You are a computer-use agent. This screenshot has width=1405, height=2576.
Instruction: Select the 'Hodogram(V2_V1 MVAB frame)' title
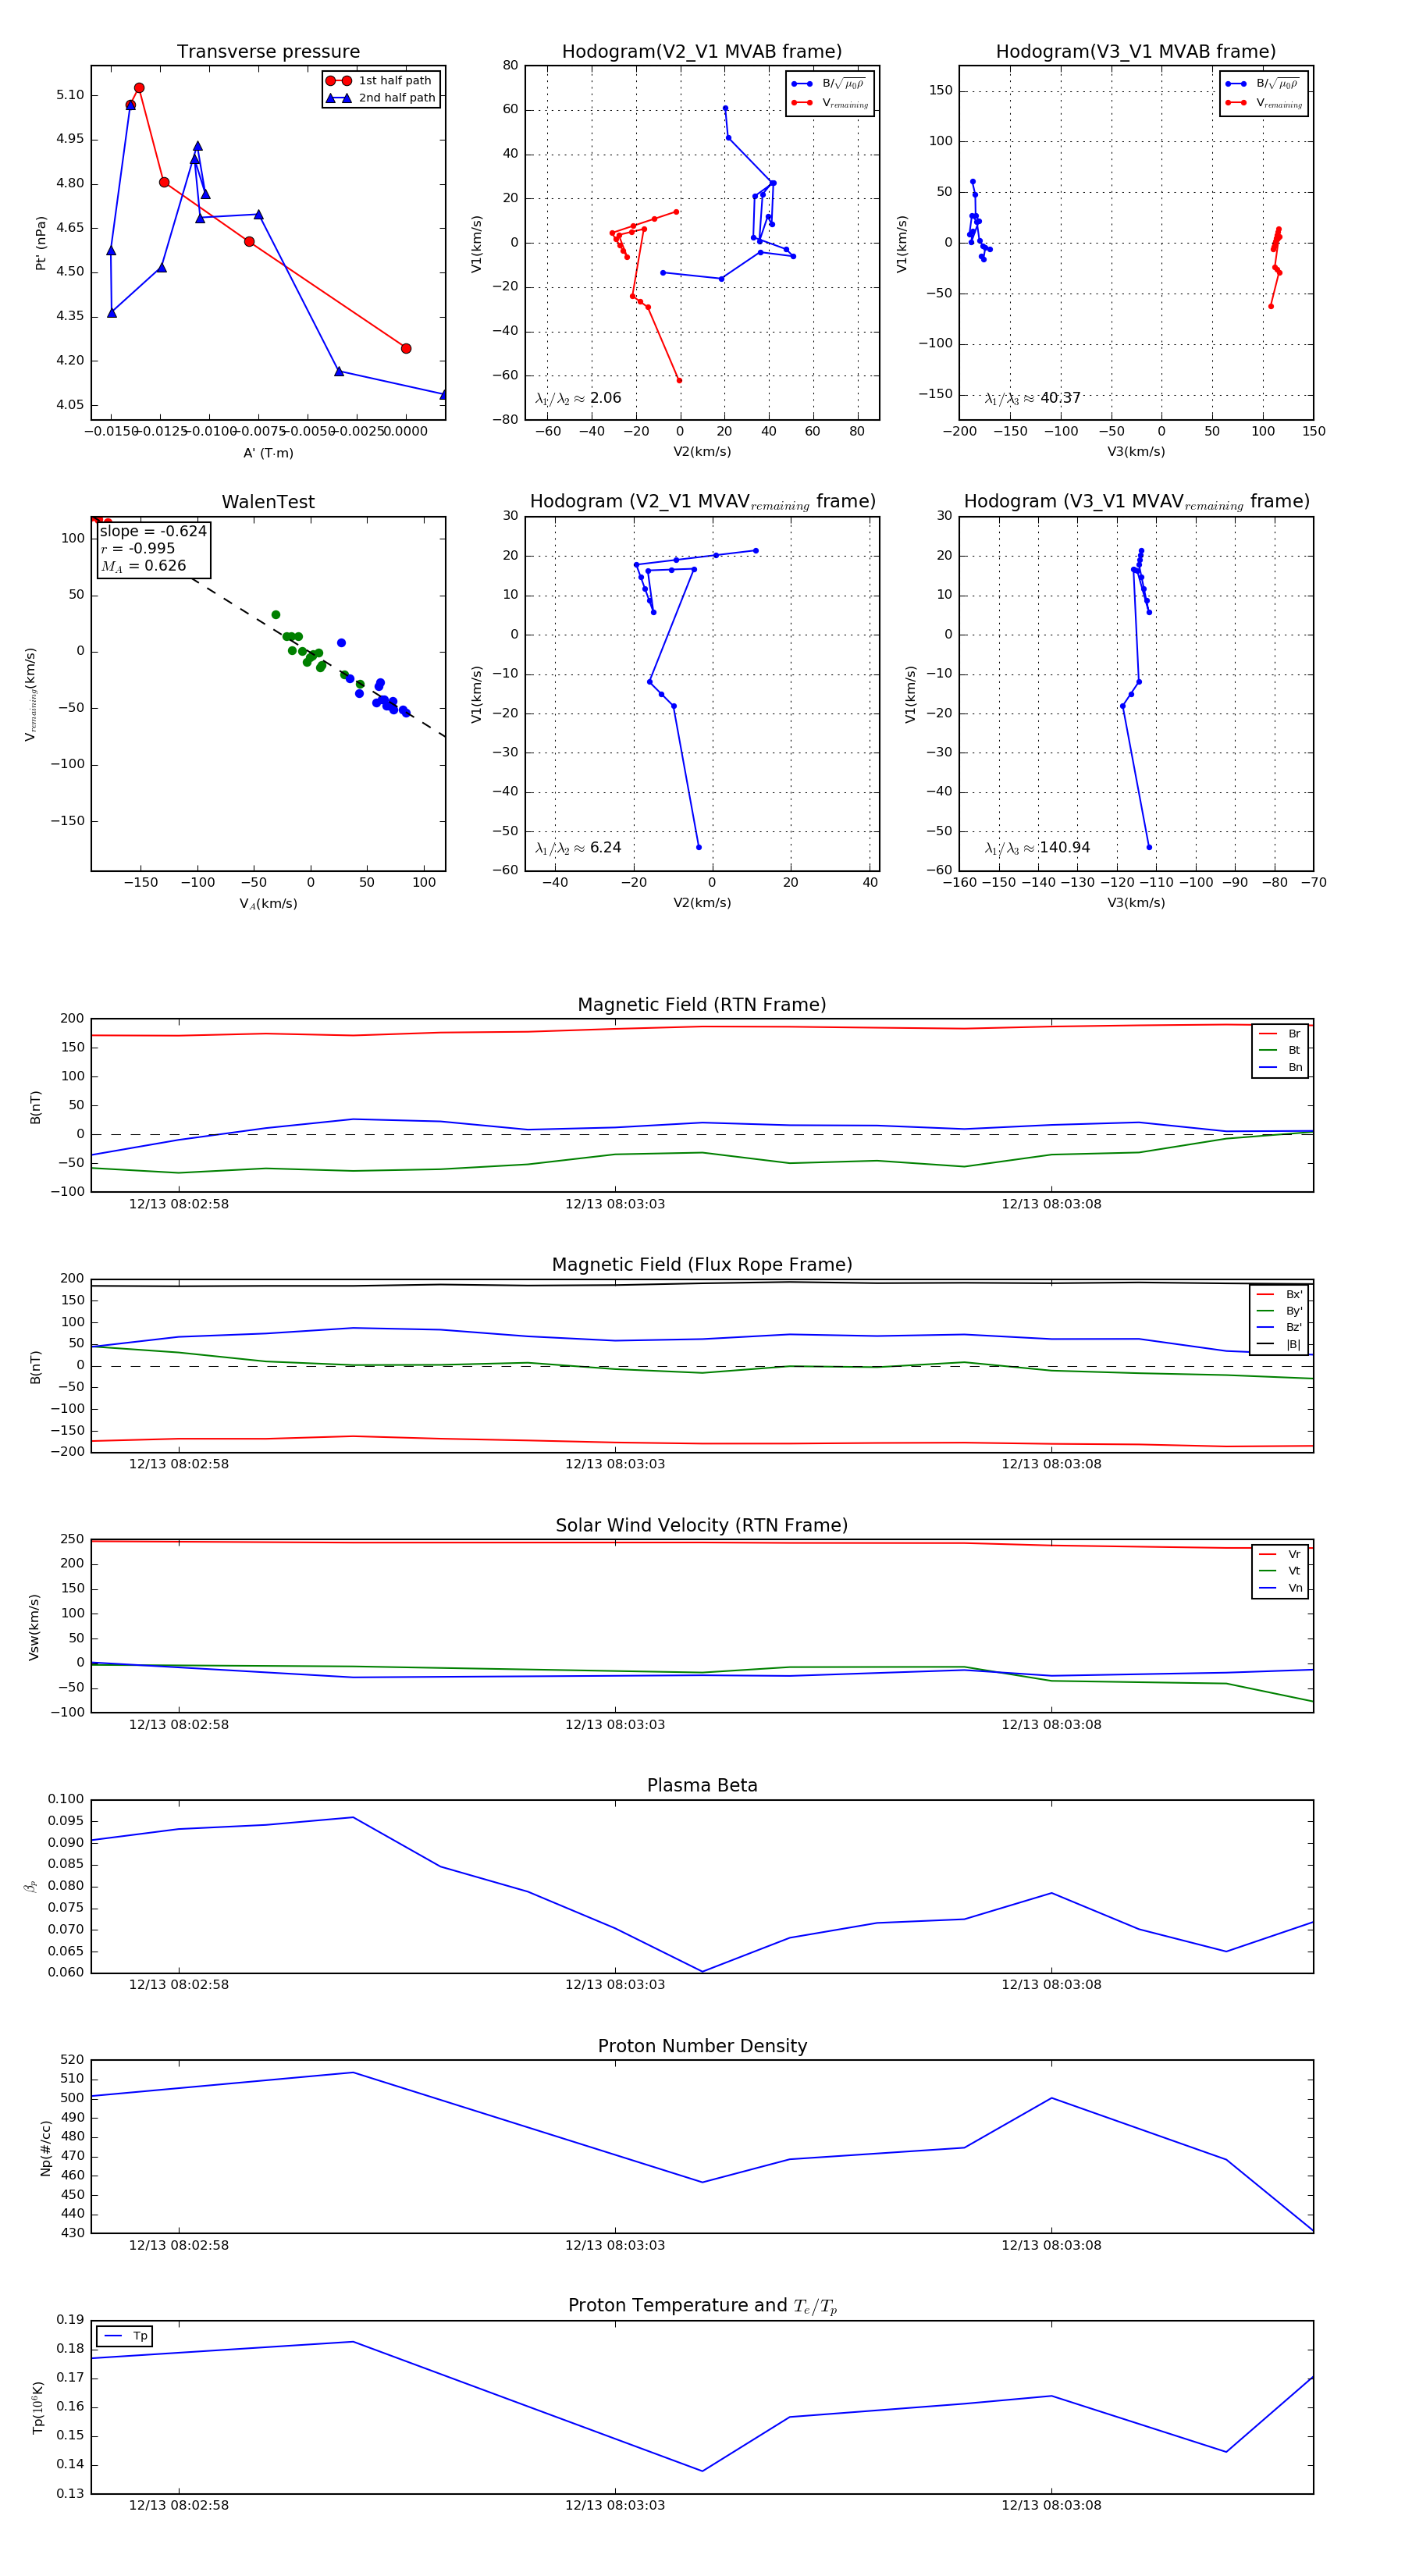(x=702, y=52)
